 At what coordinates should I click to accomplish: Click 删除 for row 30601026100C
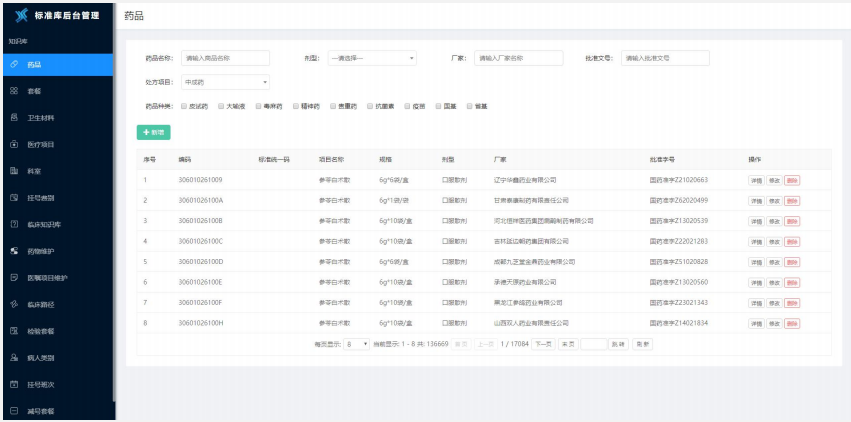pos(792,242)
